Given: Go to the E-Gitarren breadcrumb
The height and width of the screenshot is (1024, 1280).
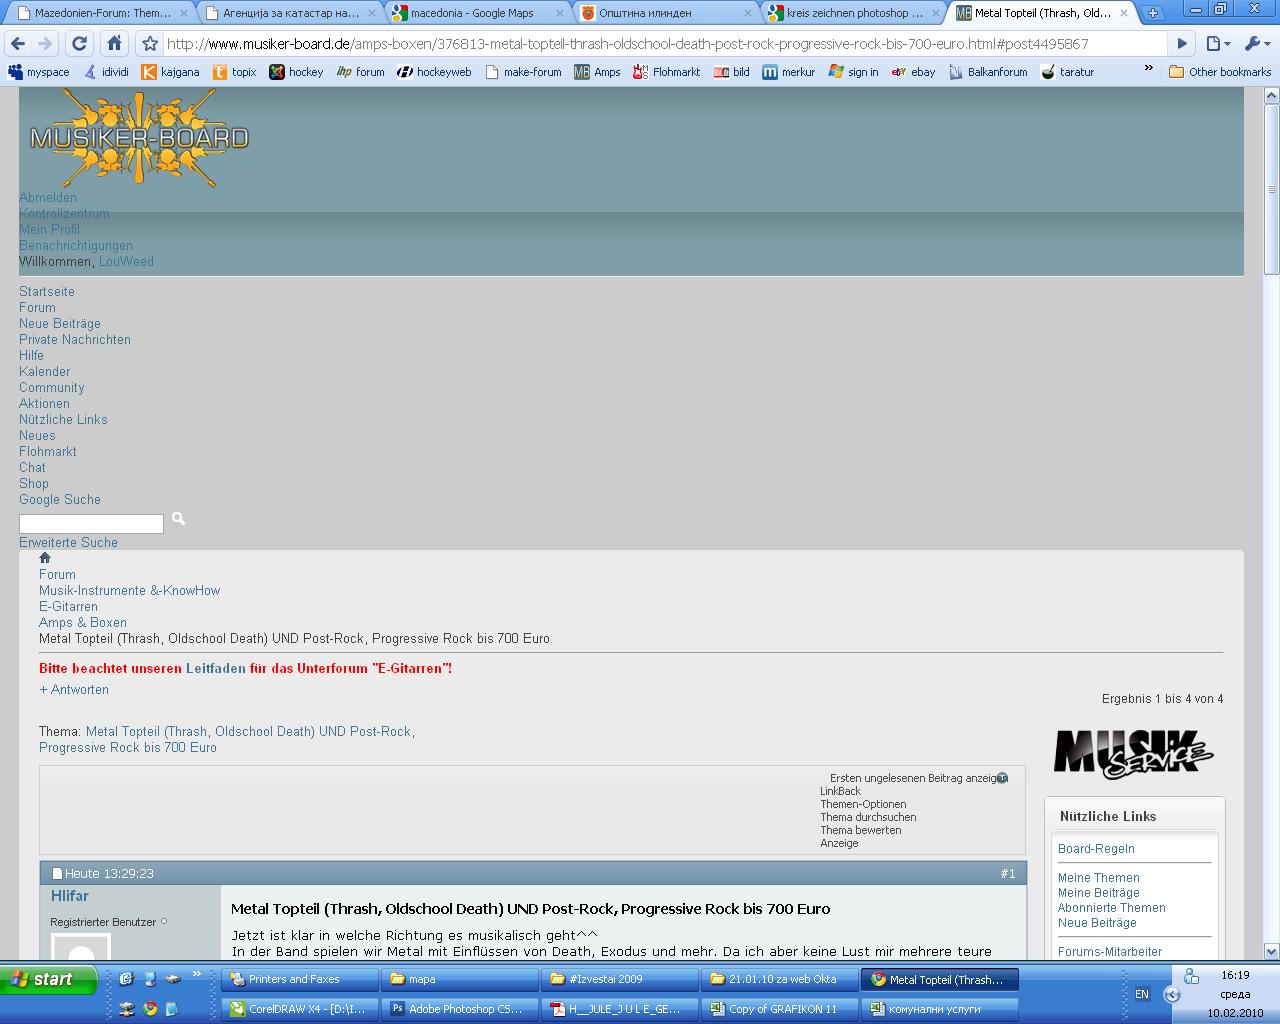Looking at the screenshot, I should tap(68, 607).
